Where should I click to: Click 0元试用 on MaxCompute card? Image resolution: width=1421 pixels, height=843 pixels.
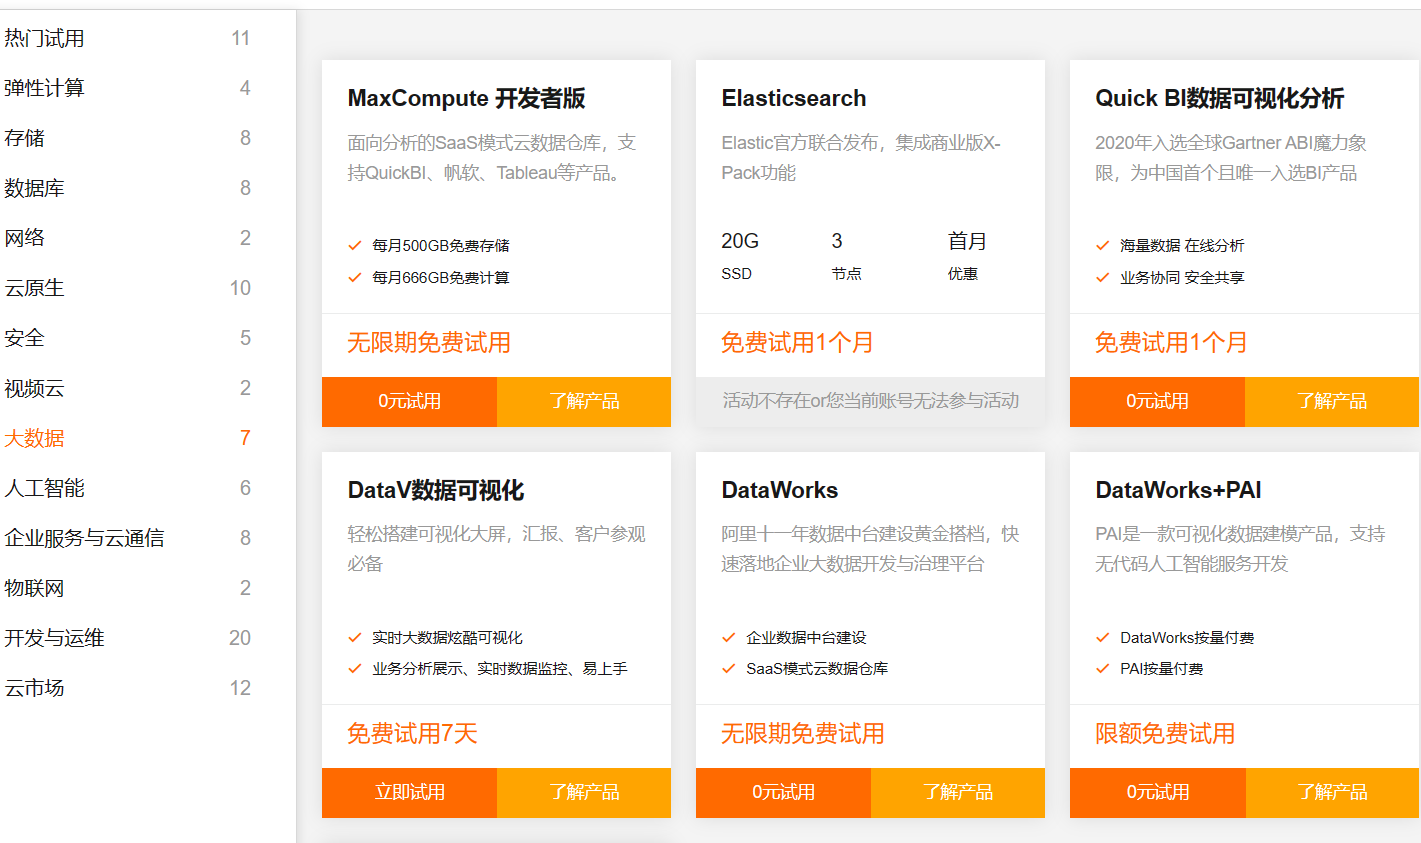409,401
